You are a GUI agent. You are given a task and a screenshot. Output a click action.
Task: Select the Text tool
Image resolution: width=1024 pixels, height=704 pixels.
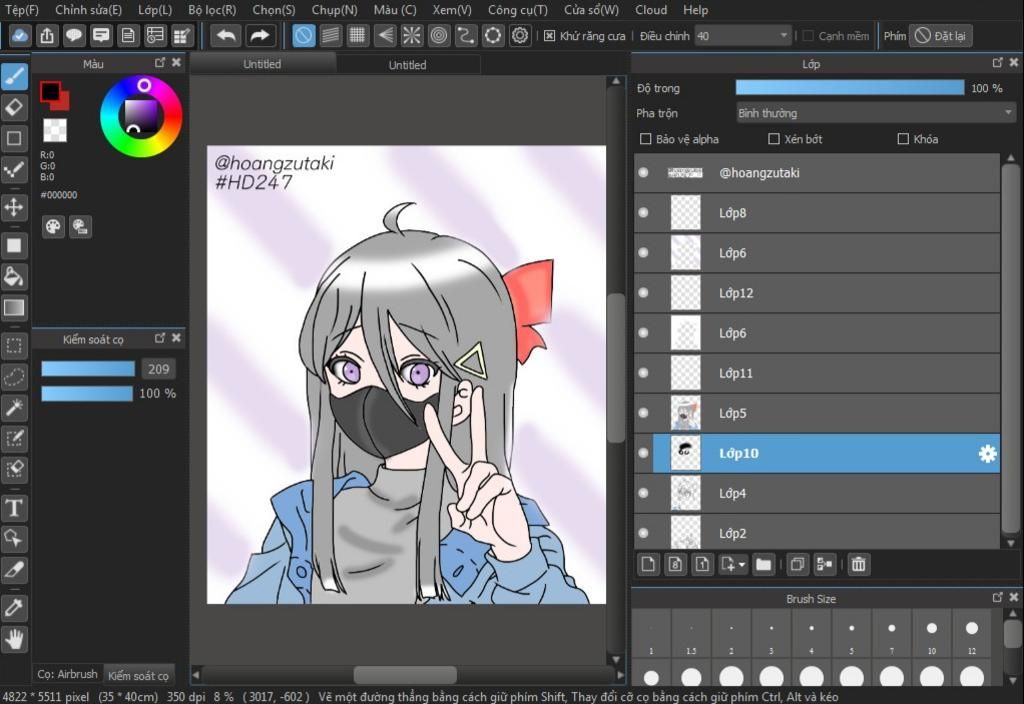pyautogui.click(x=14, y=507)
